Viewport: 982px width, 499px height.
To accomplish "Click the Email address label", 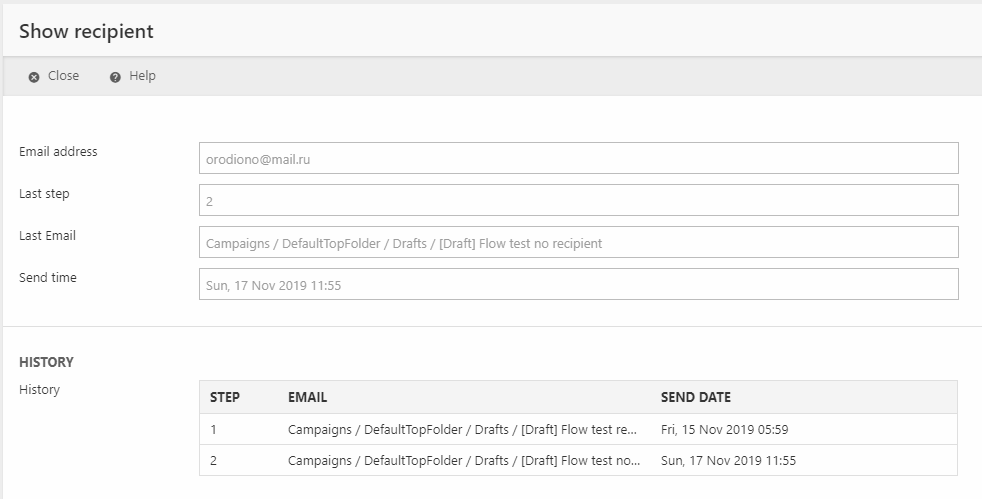I will (58, 152).
